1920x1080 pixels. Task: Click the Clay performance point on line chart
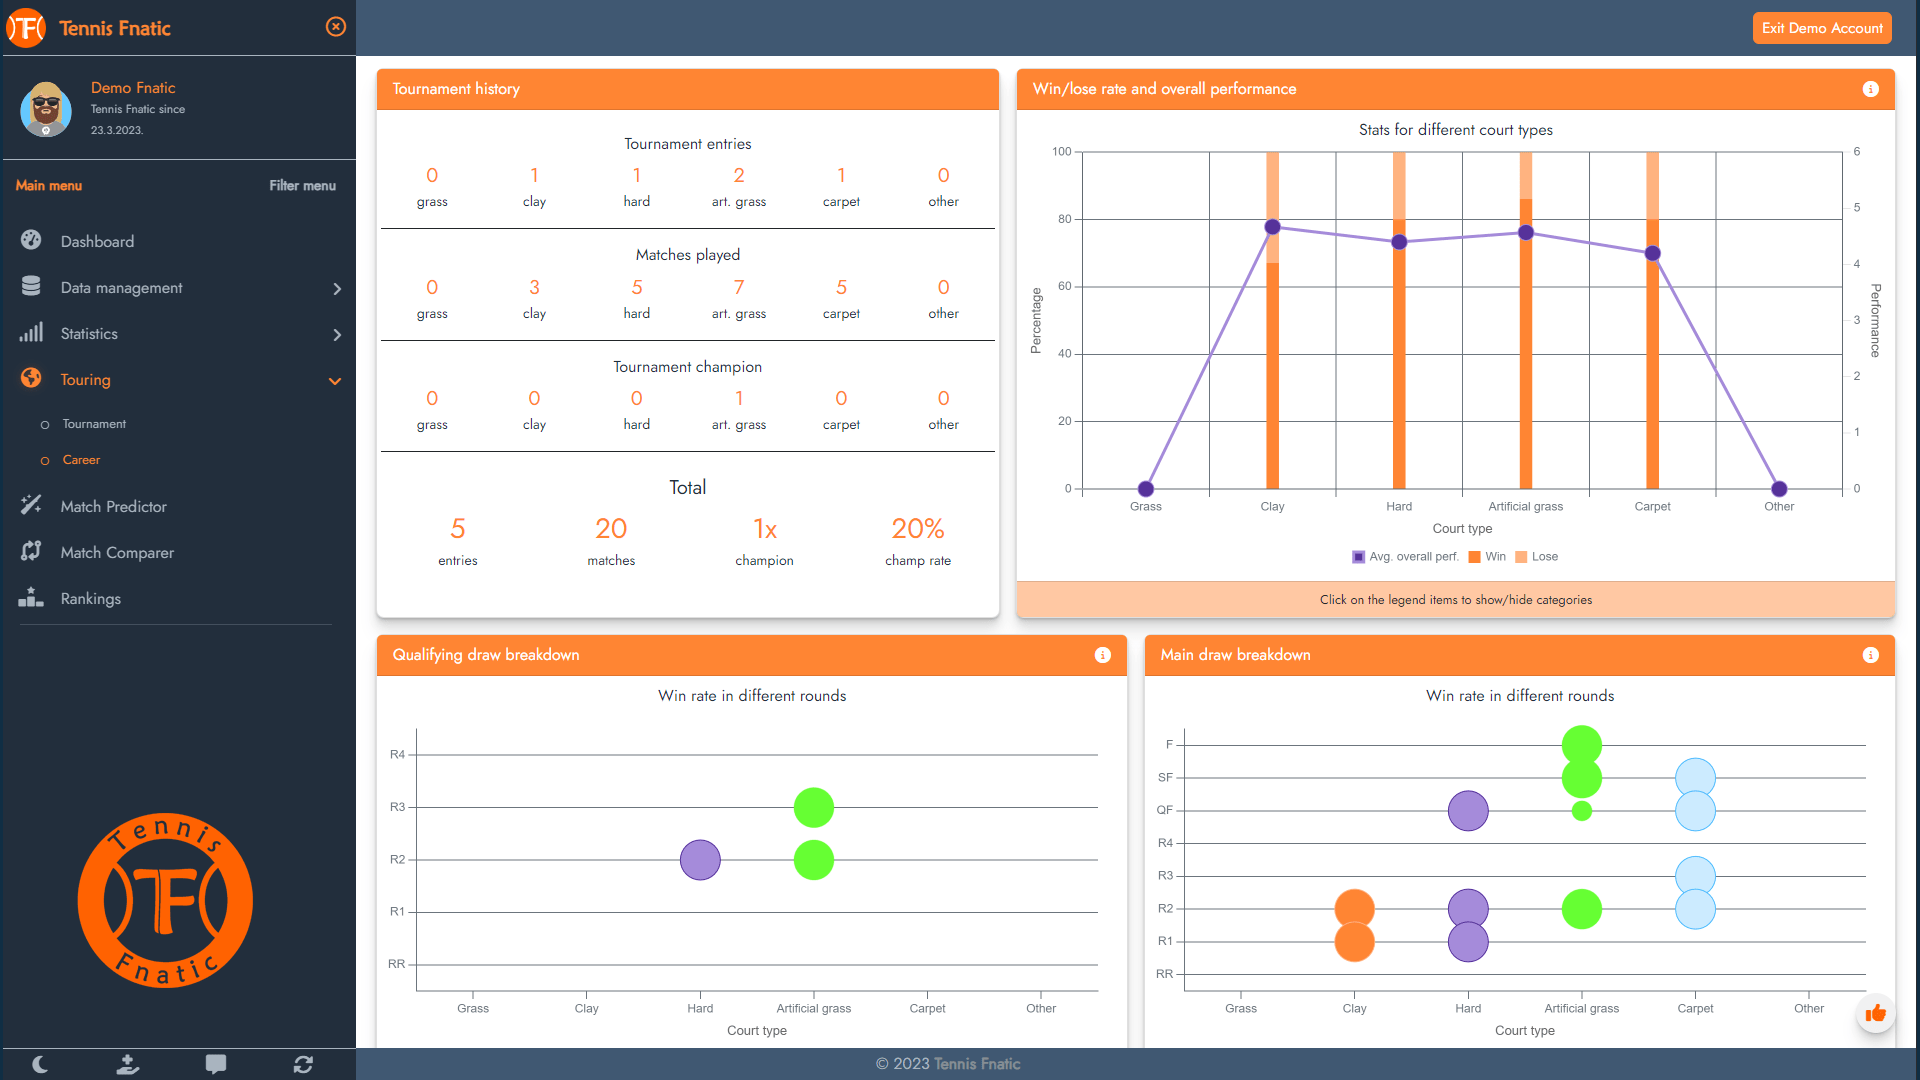(x=1272, y=227)
